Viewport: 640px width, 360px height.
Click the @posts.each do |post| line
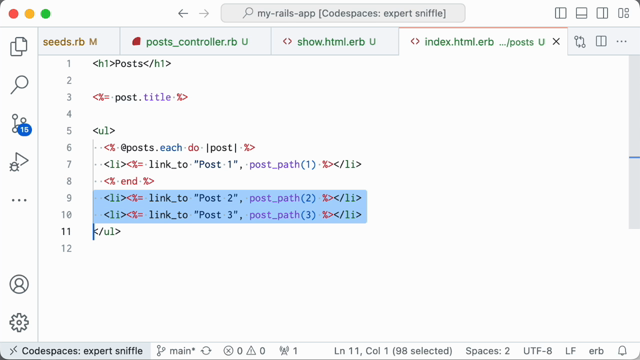180,148
